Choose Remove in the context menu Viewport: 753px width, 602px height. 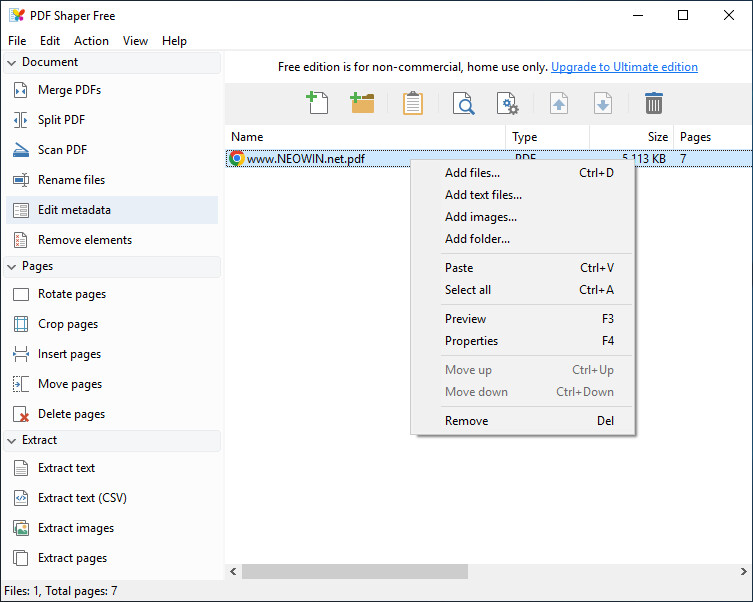[x=522, y=421]
